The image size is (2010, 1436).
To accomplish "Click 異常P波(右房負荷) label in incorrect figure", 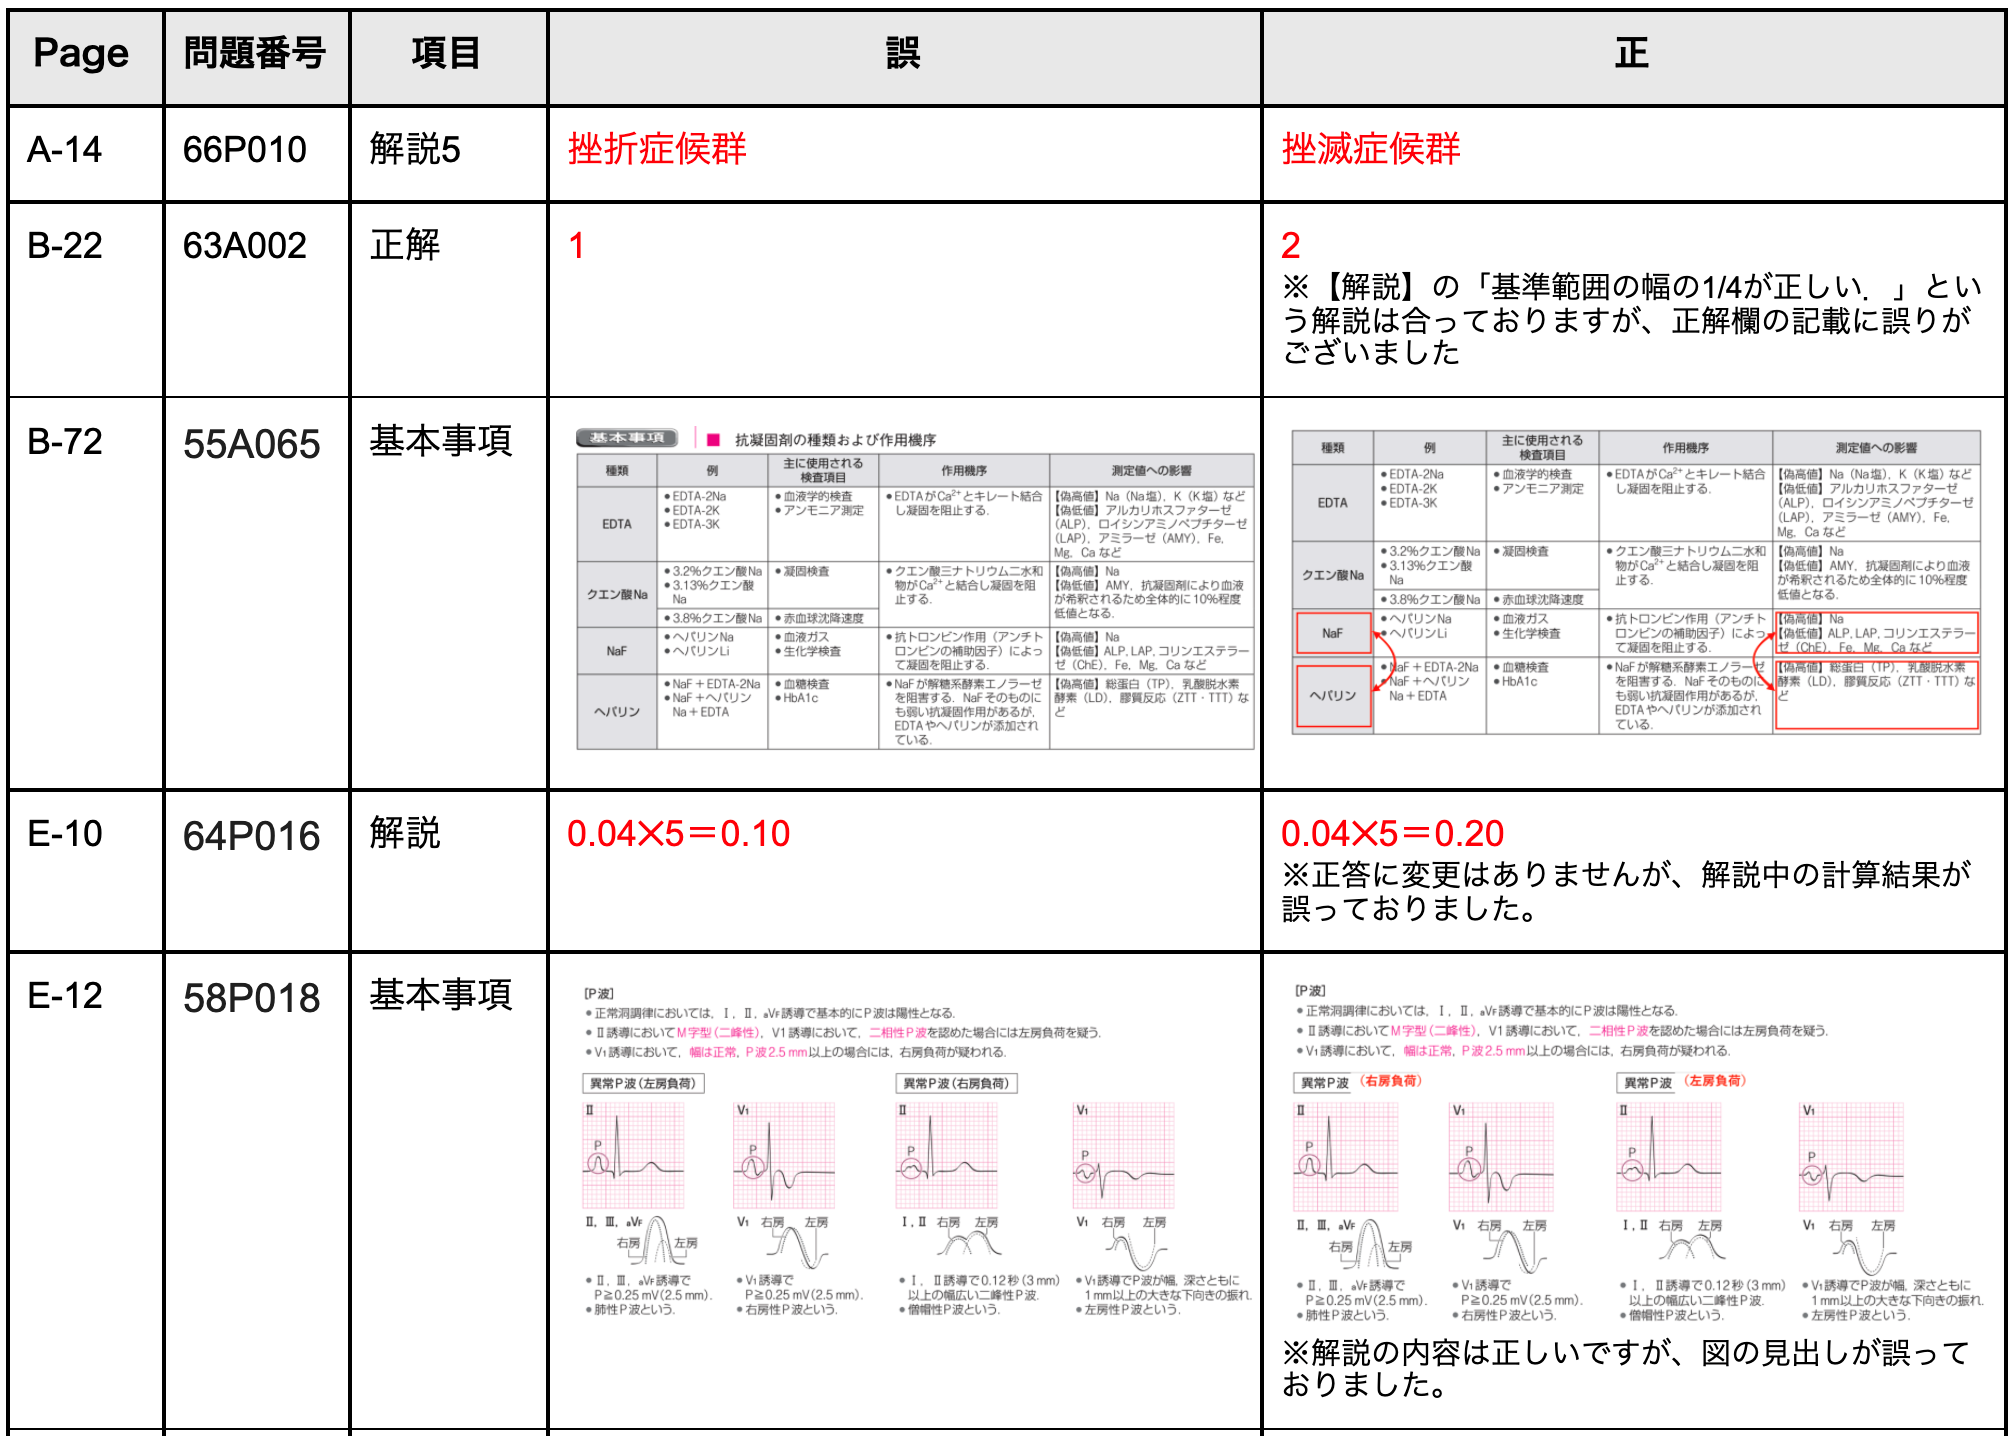I will tap(957, 1083).
